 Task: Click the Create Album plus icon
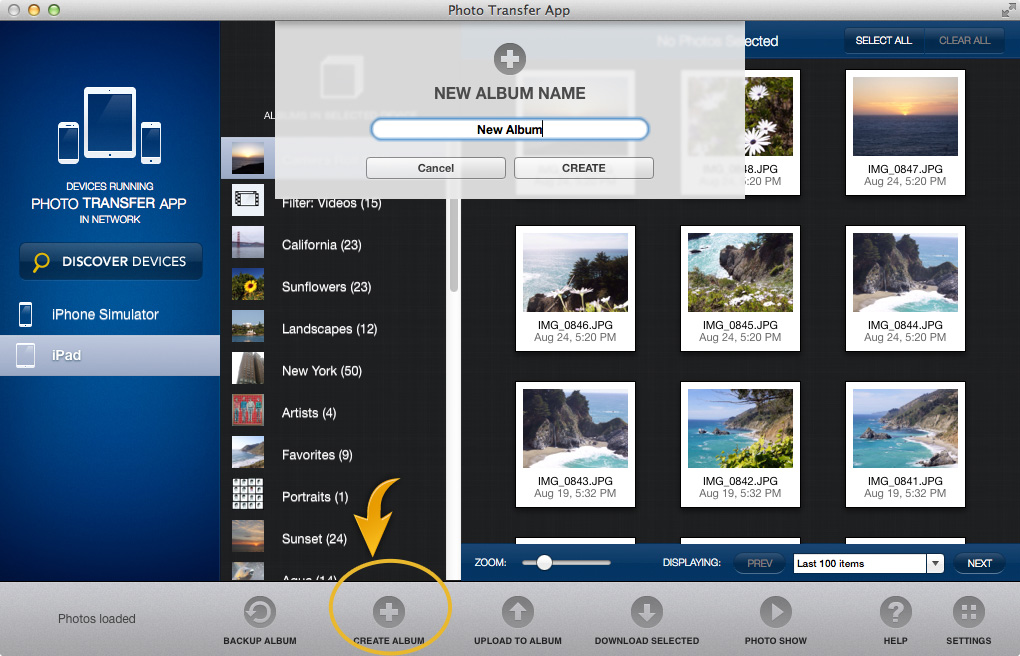tap(389, 612)
